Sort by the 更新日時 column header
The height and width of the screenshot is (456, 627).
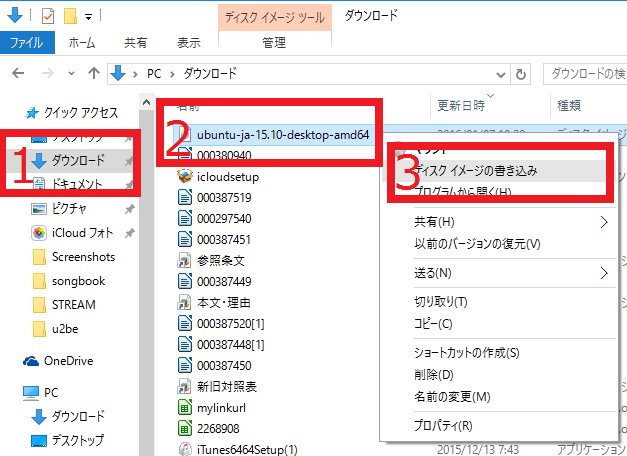point(461,105)
